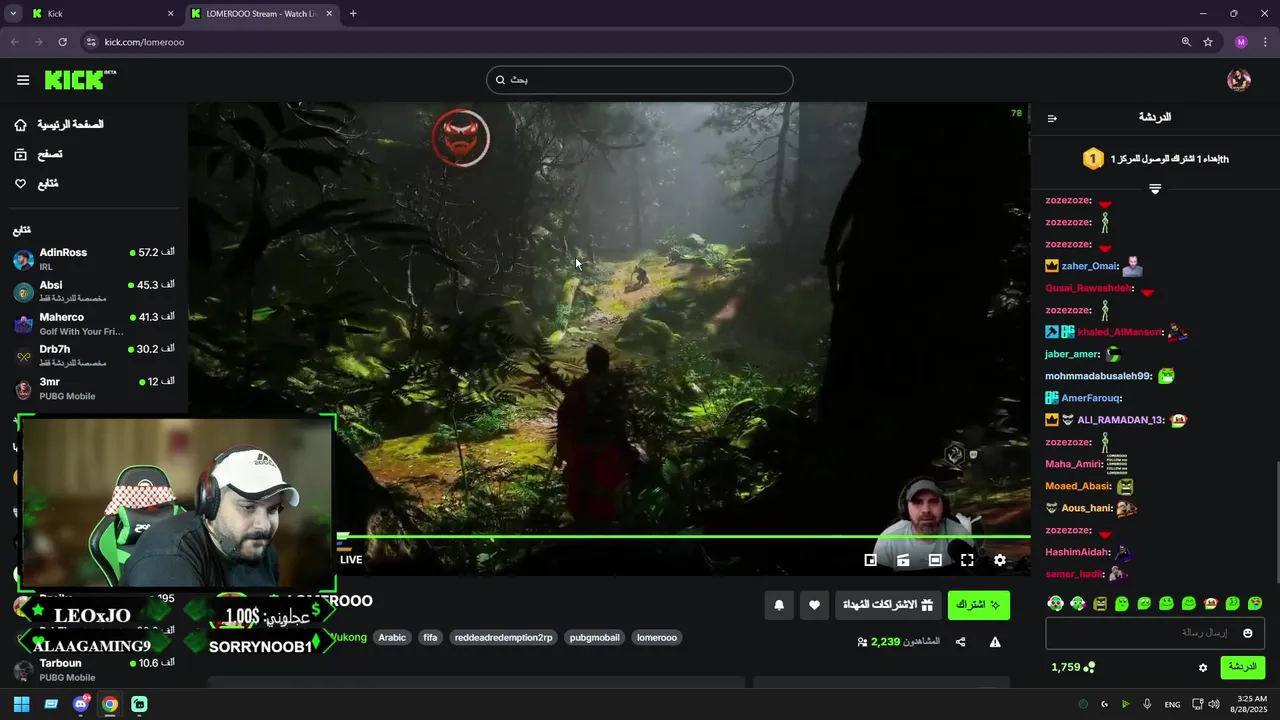Image resolution: width=1280 pixels, height=720 pixels.
Task: Open Tarboun channel in sidebar
Action: click(x=94, y=670)
